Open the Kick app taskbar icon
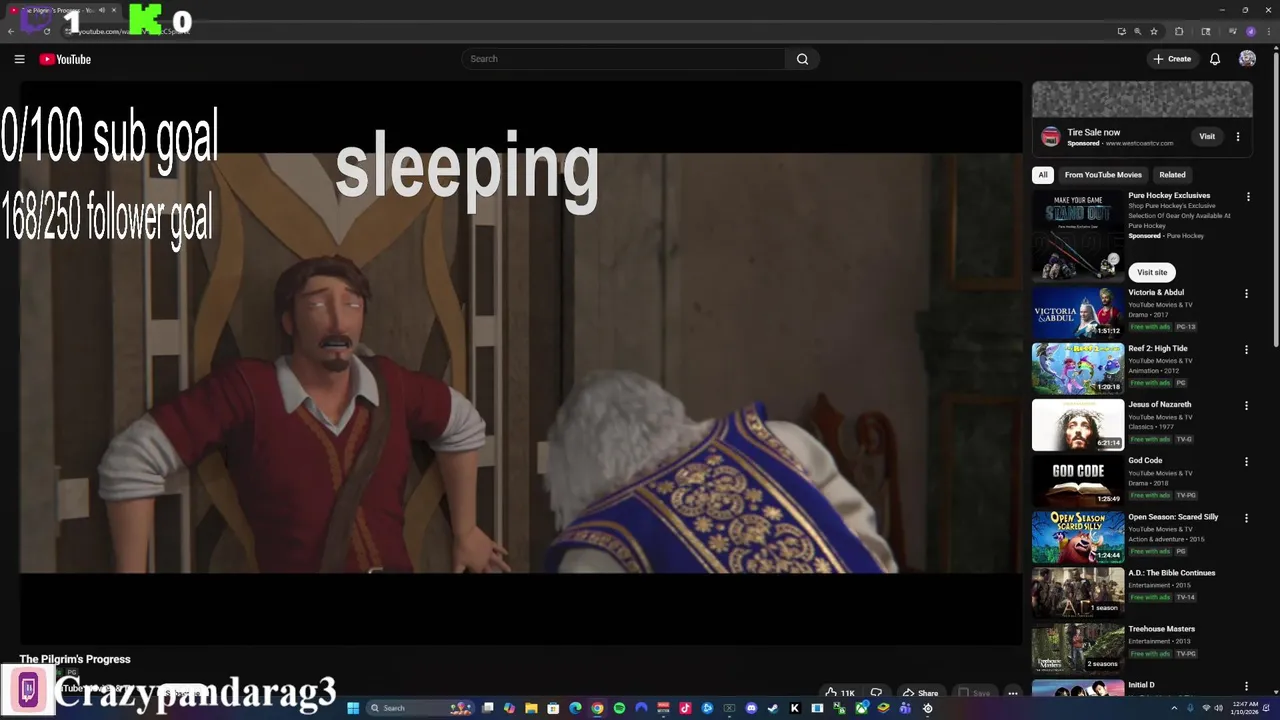The height and width of the screenshot is (720, 1280). [795, 708]
